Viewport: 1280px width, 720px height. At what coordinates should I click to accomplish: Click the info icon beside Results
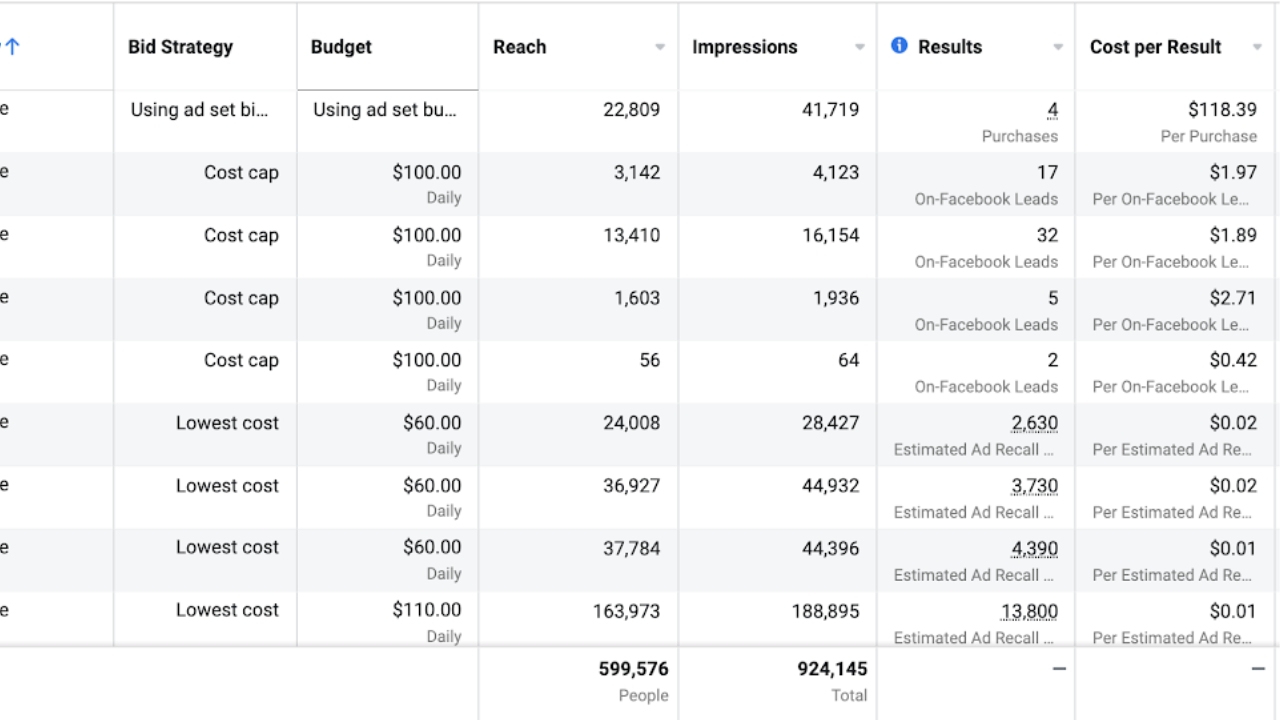tap(899, 46)
